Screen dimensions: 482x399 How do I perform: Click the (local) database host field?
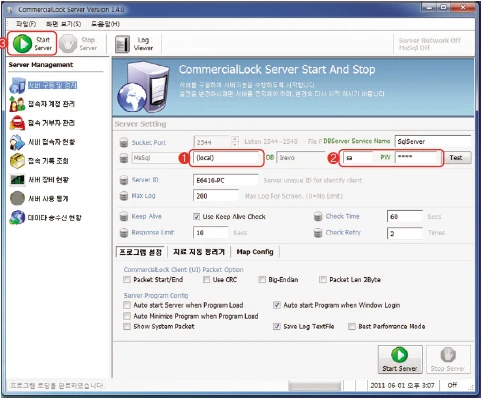(x=227, y=158)
